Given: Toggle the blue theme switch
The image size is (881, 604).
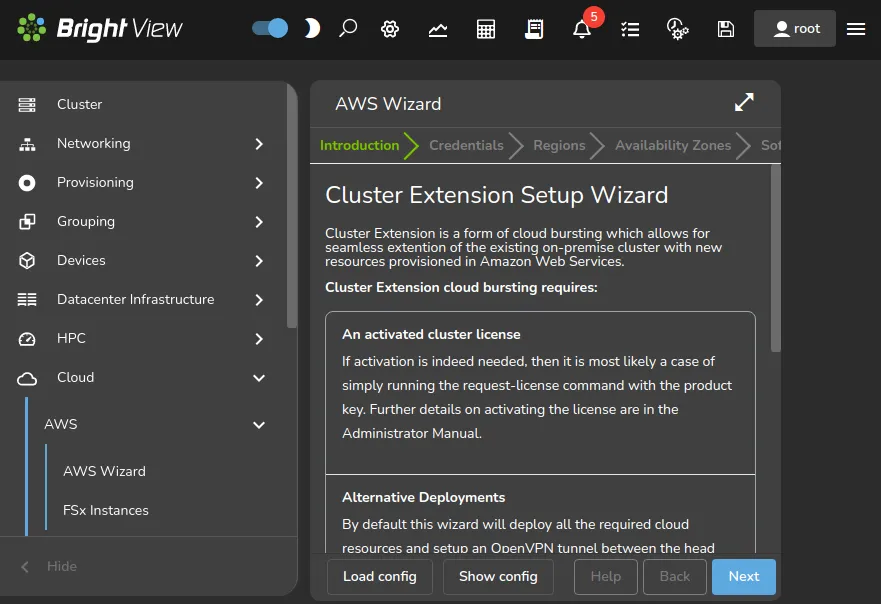Looking at the screenshot, I should point(270,28).
